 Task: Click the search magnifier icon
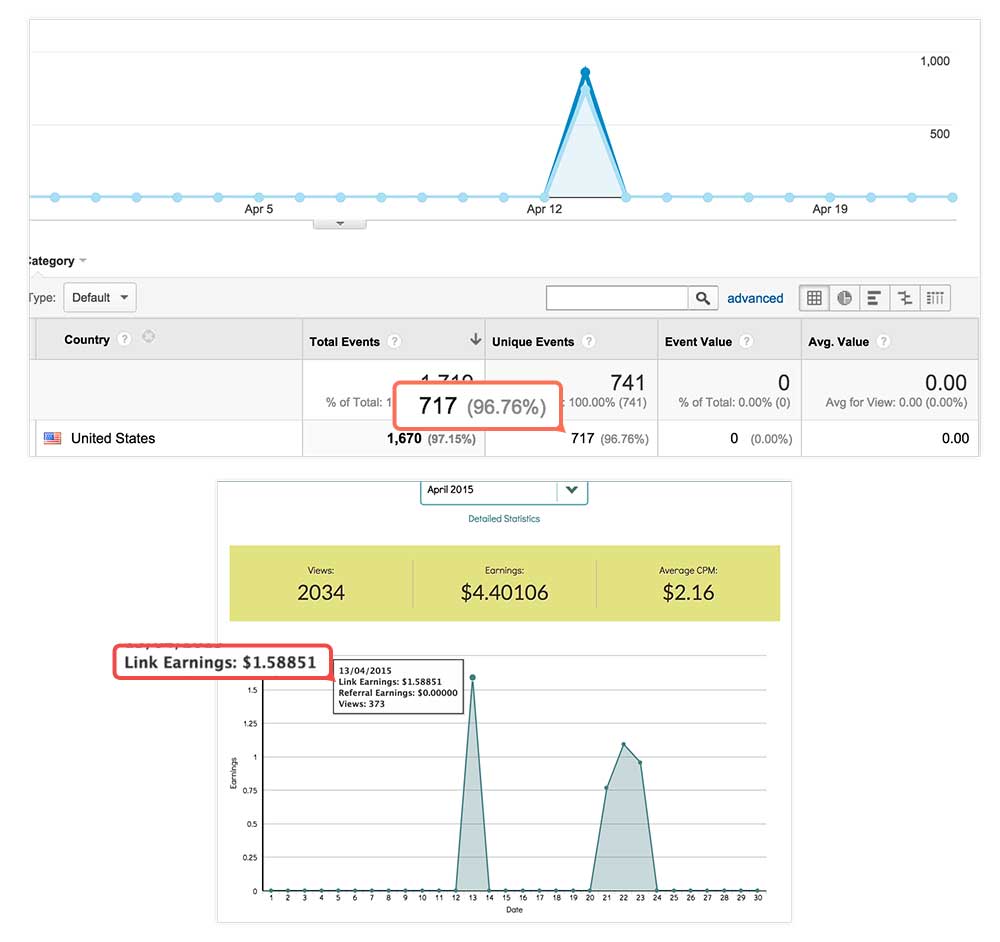pyautogui.click(x=703, y=297)
